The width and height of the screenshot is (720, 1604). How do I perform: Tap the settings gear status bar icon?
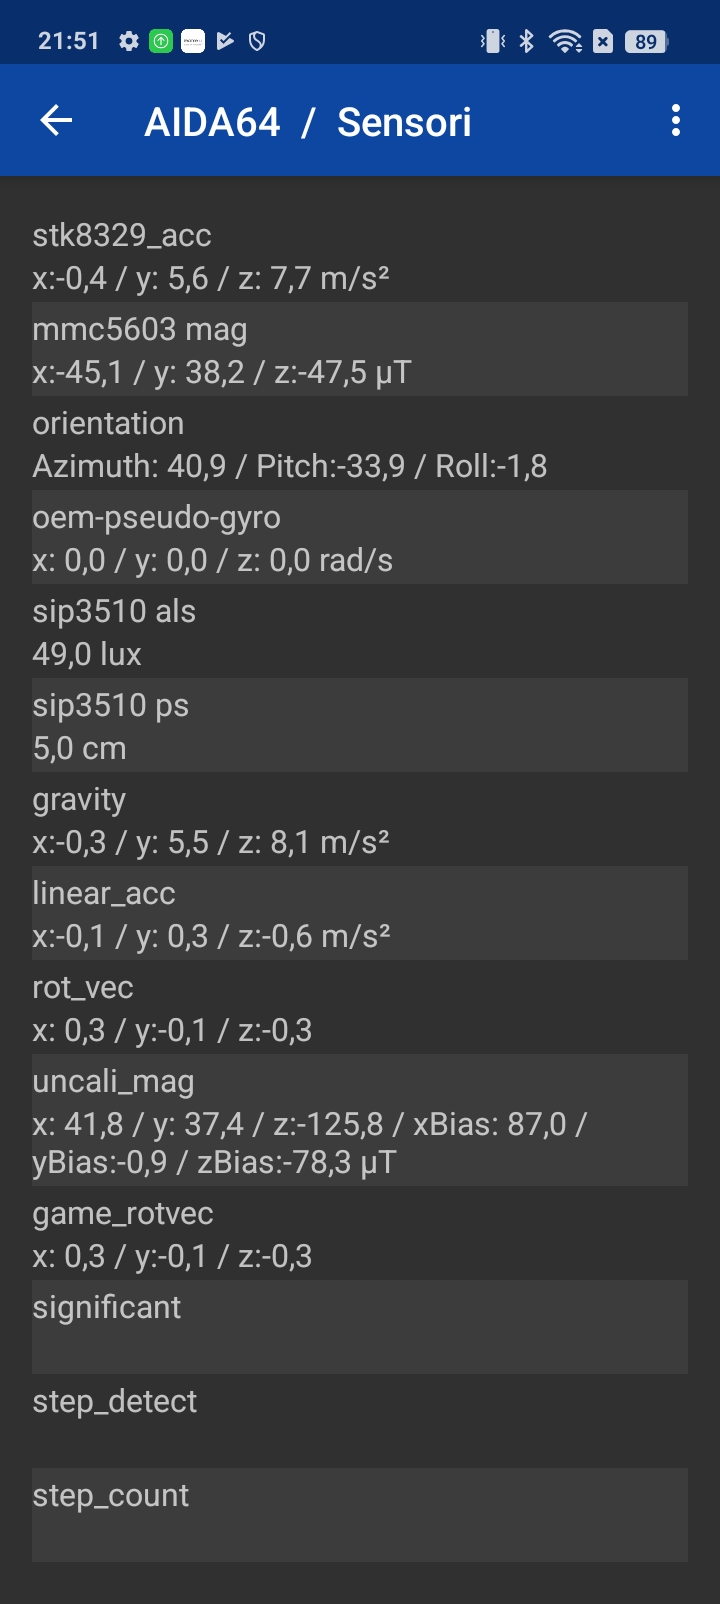point(129,41)
